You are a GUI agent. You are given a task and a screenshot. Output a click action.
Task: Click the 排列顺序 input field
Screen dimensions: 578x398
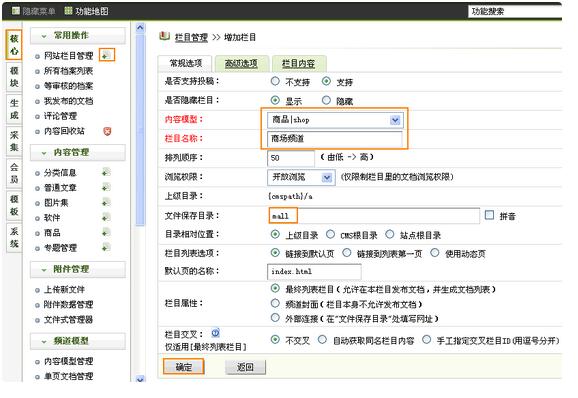(x=291, y=158)
